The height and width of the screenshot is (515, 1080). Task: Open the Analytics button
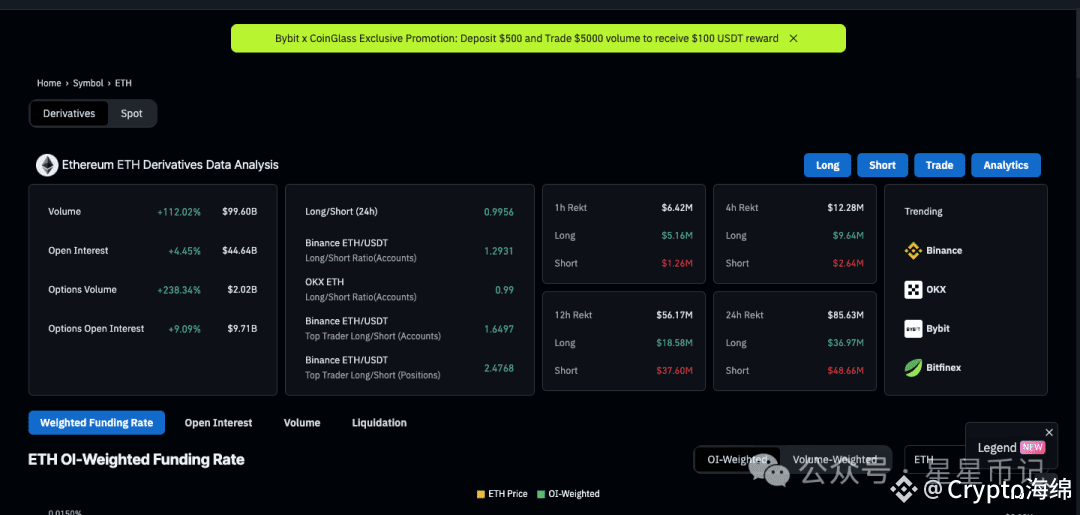(x=1006, y=165)
